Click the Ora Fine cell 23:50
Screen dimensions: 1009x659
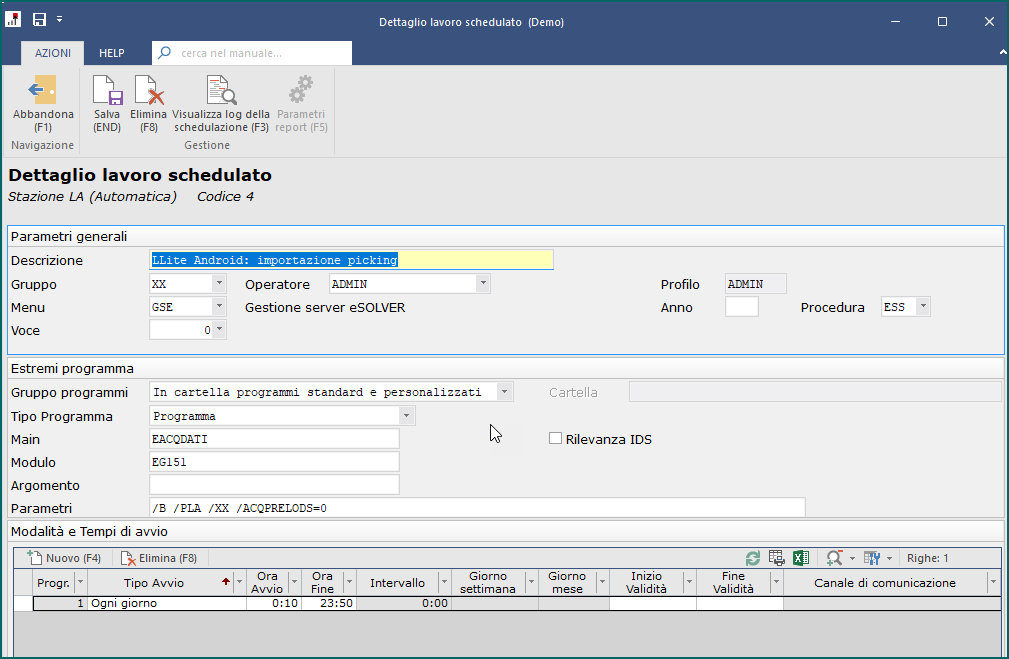click(x=328, y=603)
